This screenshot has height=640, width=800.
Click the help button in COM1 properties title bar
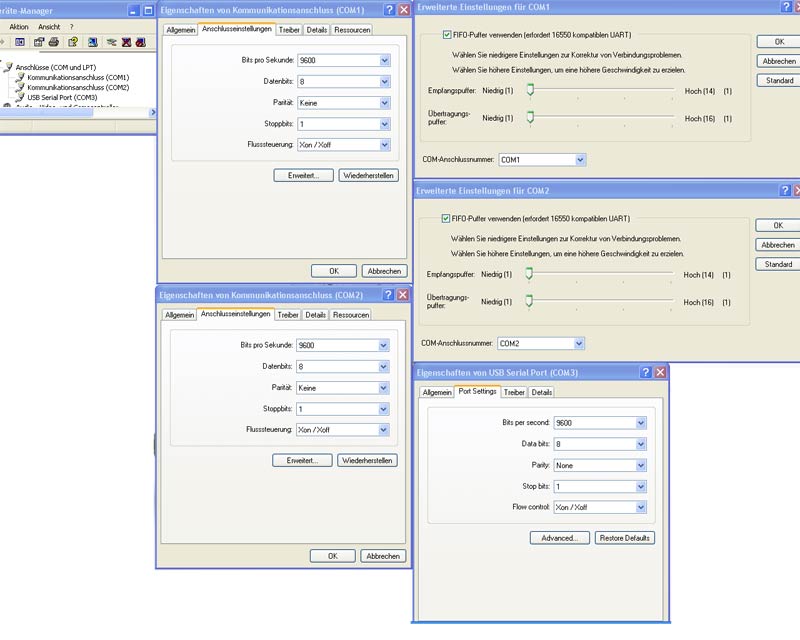389,10
